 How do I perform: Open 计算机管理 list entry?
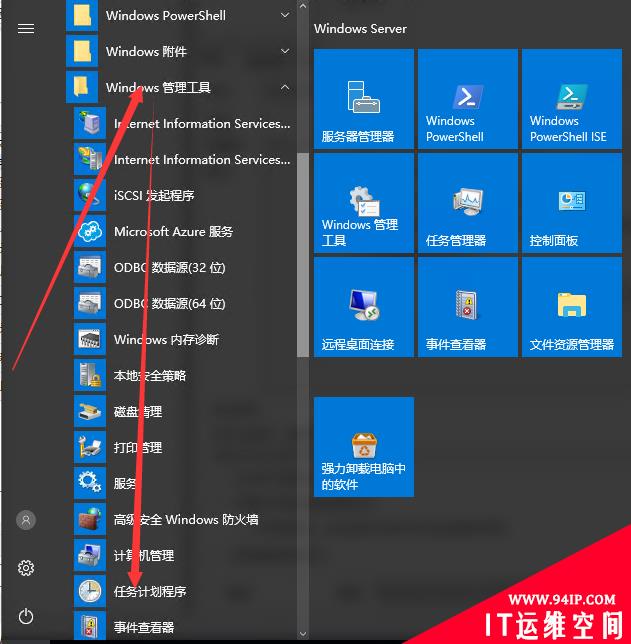coord(185,555)
